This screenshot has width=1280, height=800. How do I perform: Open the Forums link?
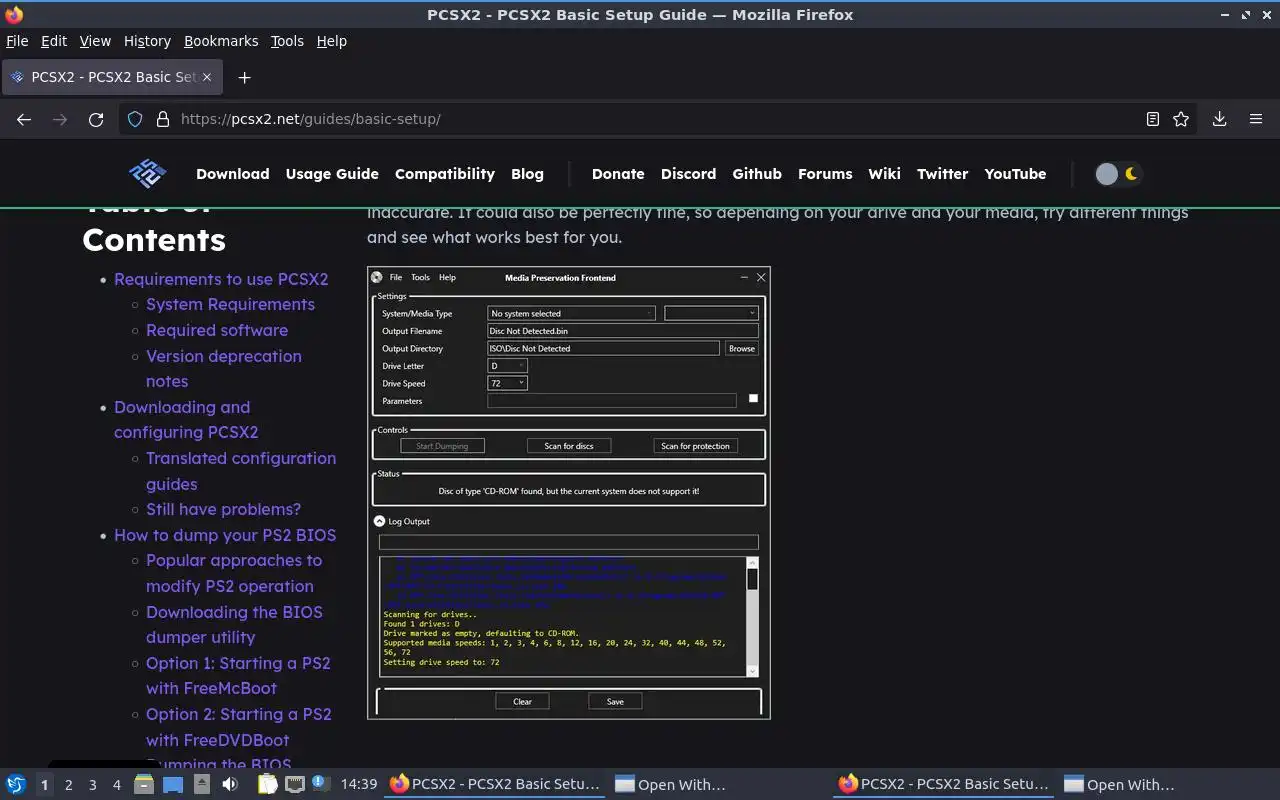point(825,174)
